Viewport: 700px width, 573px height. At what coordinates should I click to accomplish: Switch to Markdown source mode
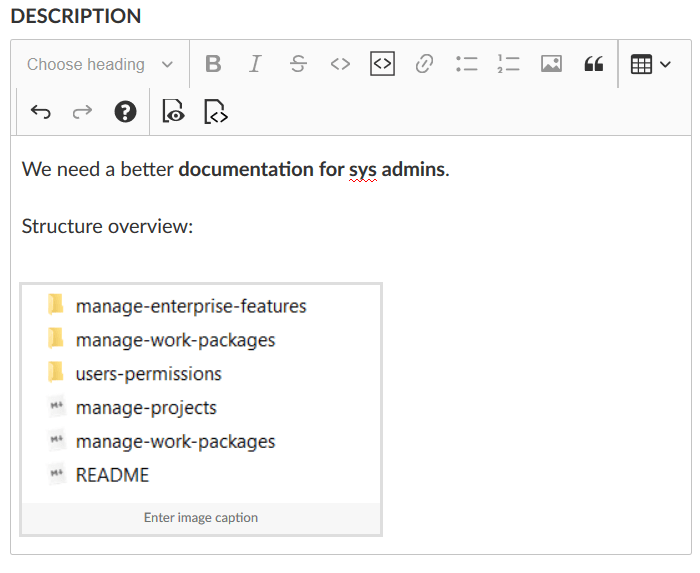pos(216,112)
